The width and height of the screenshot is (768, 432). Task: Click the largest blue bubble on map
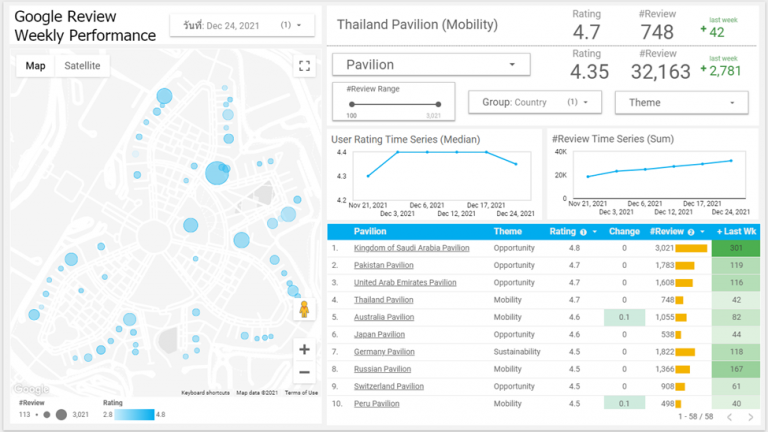[x=216, y=173]
